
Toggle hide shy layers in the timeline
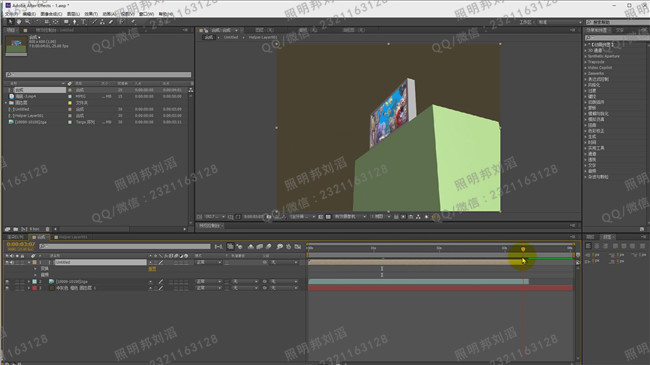250,246
